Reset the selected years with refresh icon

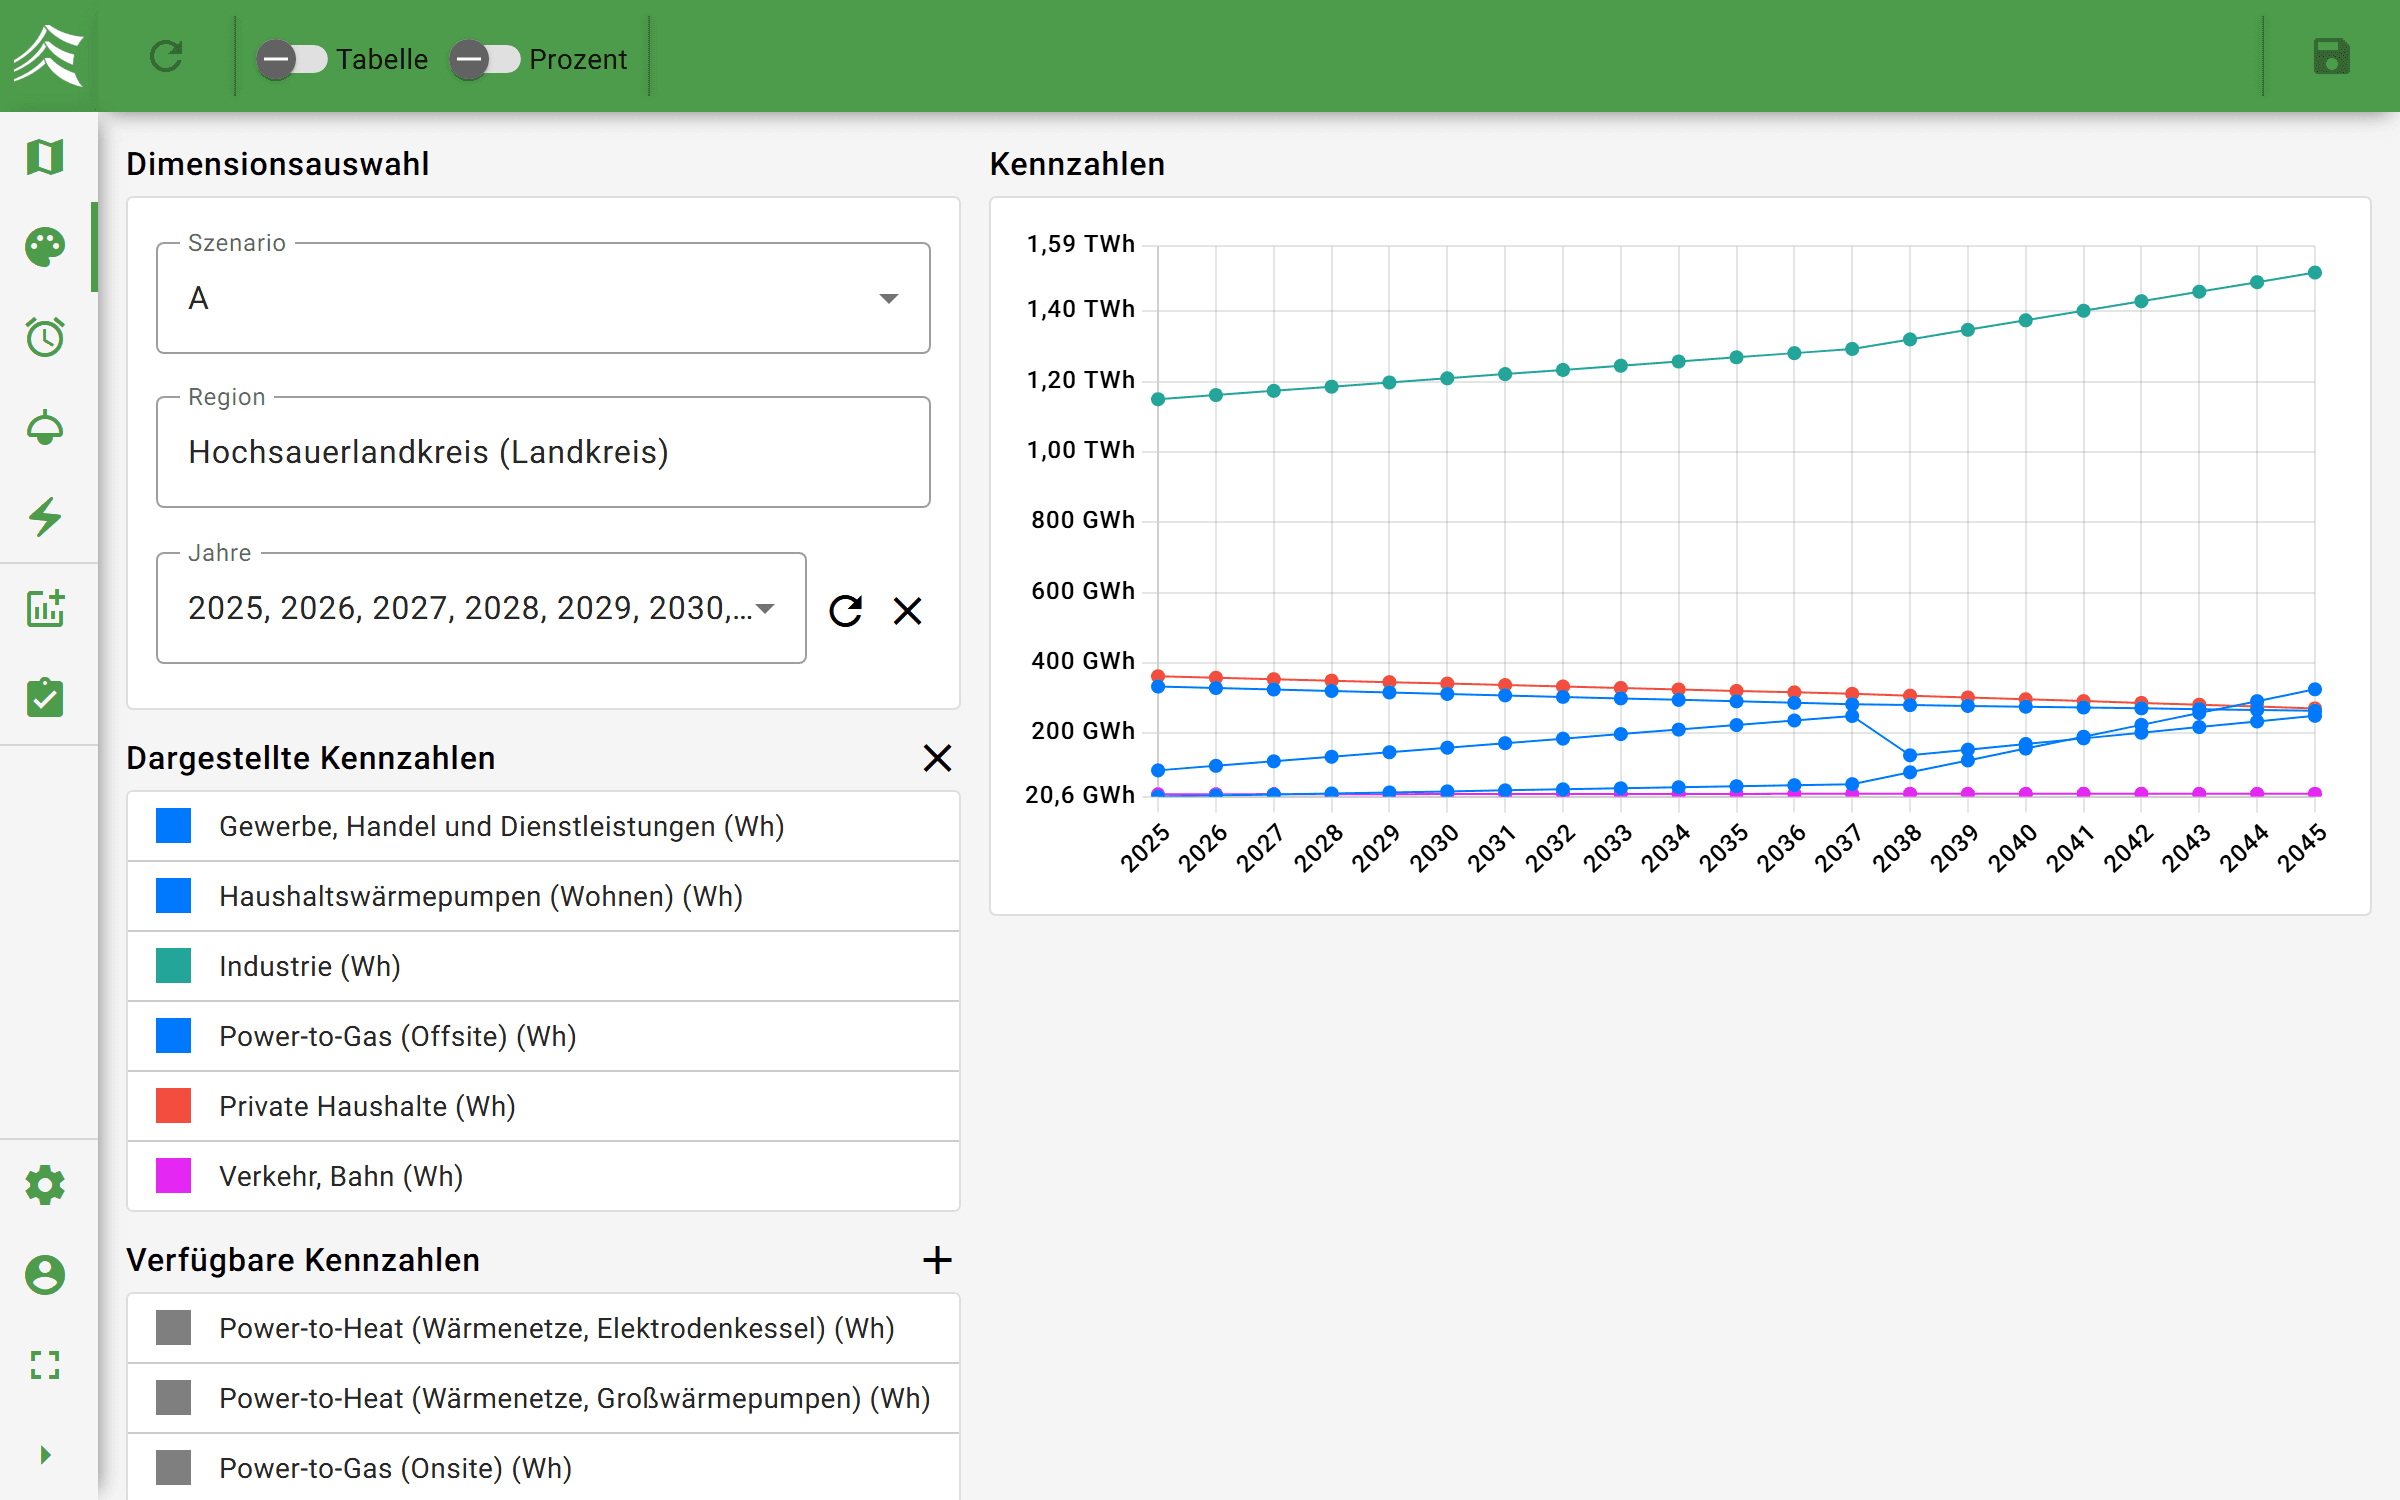[x=846, y=610]
